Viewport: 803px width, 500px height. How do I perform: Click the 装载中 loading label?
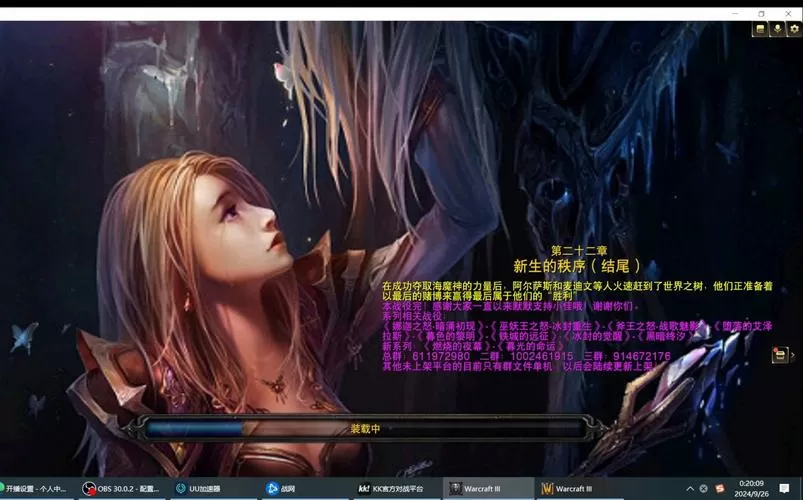tap(365, 429)
